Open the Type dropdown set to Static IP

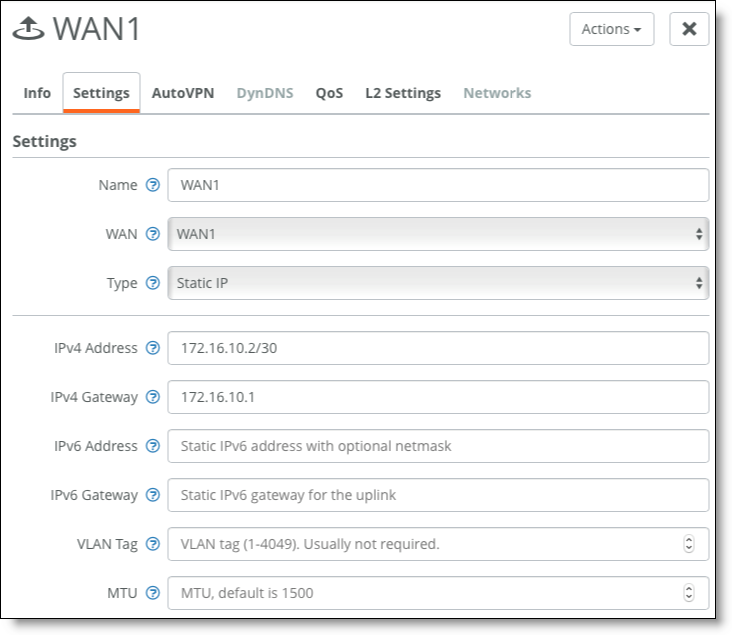tap(438, 283)
